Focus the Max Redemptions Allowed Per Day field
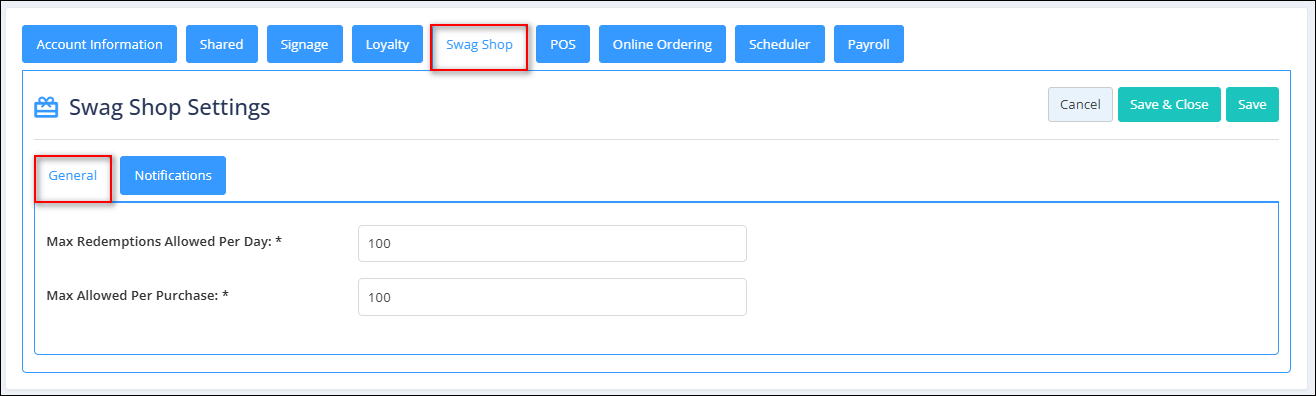Viewport: 1316px width, 396px height. click(552, 243)
